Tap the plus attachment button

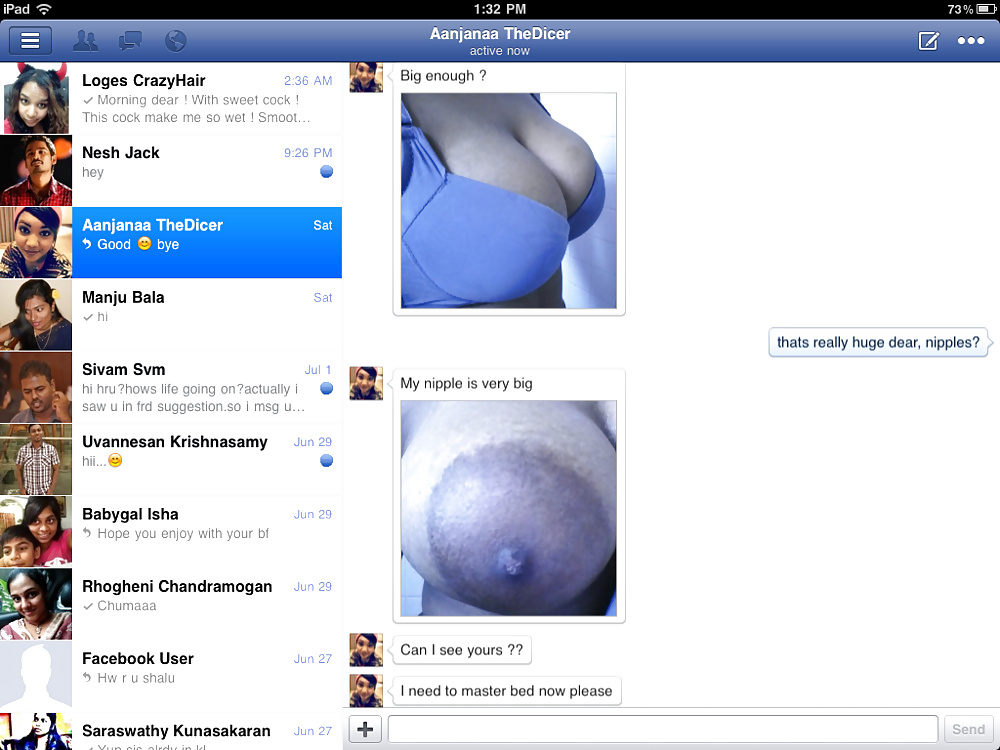(365, 729)
